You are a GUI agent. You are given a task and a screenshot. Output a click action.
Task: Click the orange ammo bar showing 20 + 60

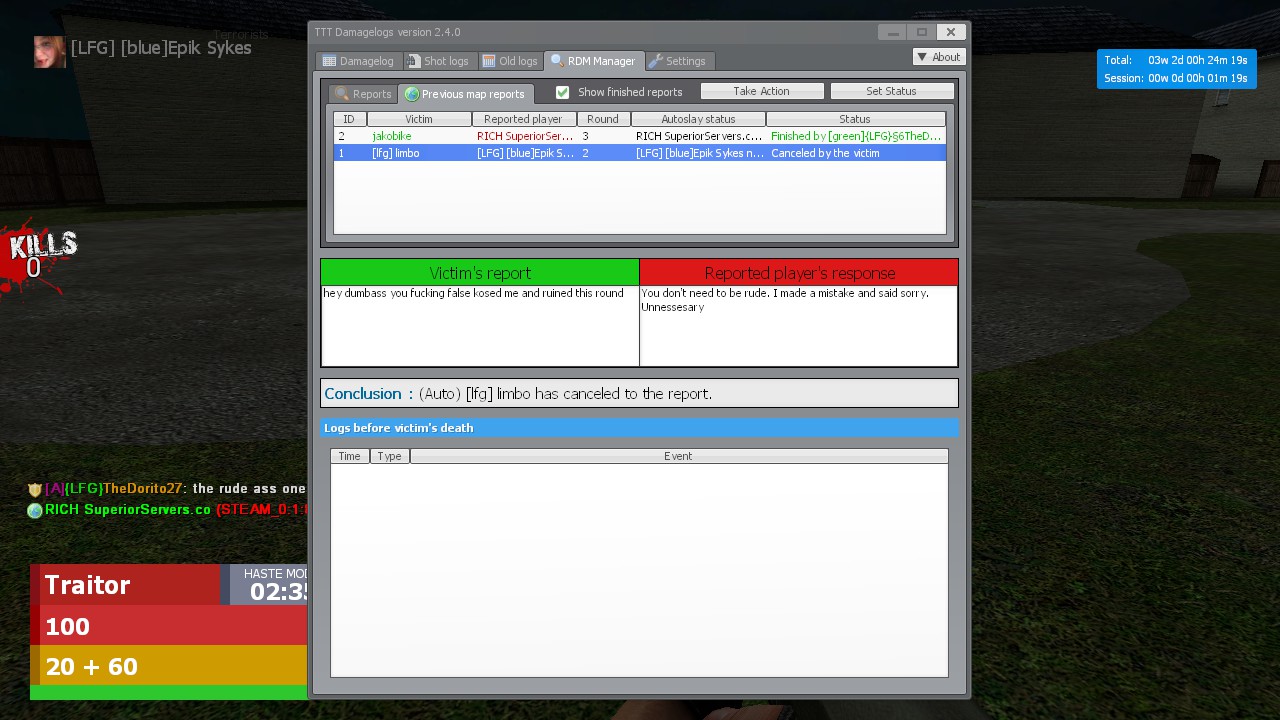click(169, 666)
